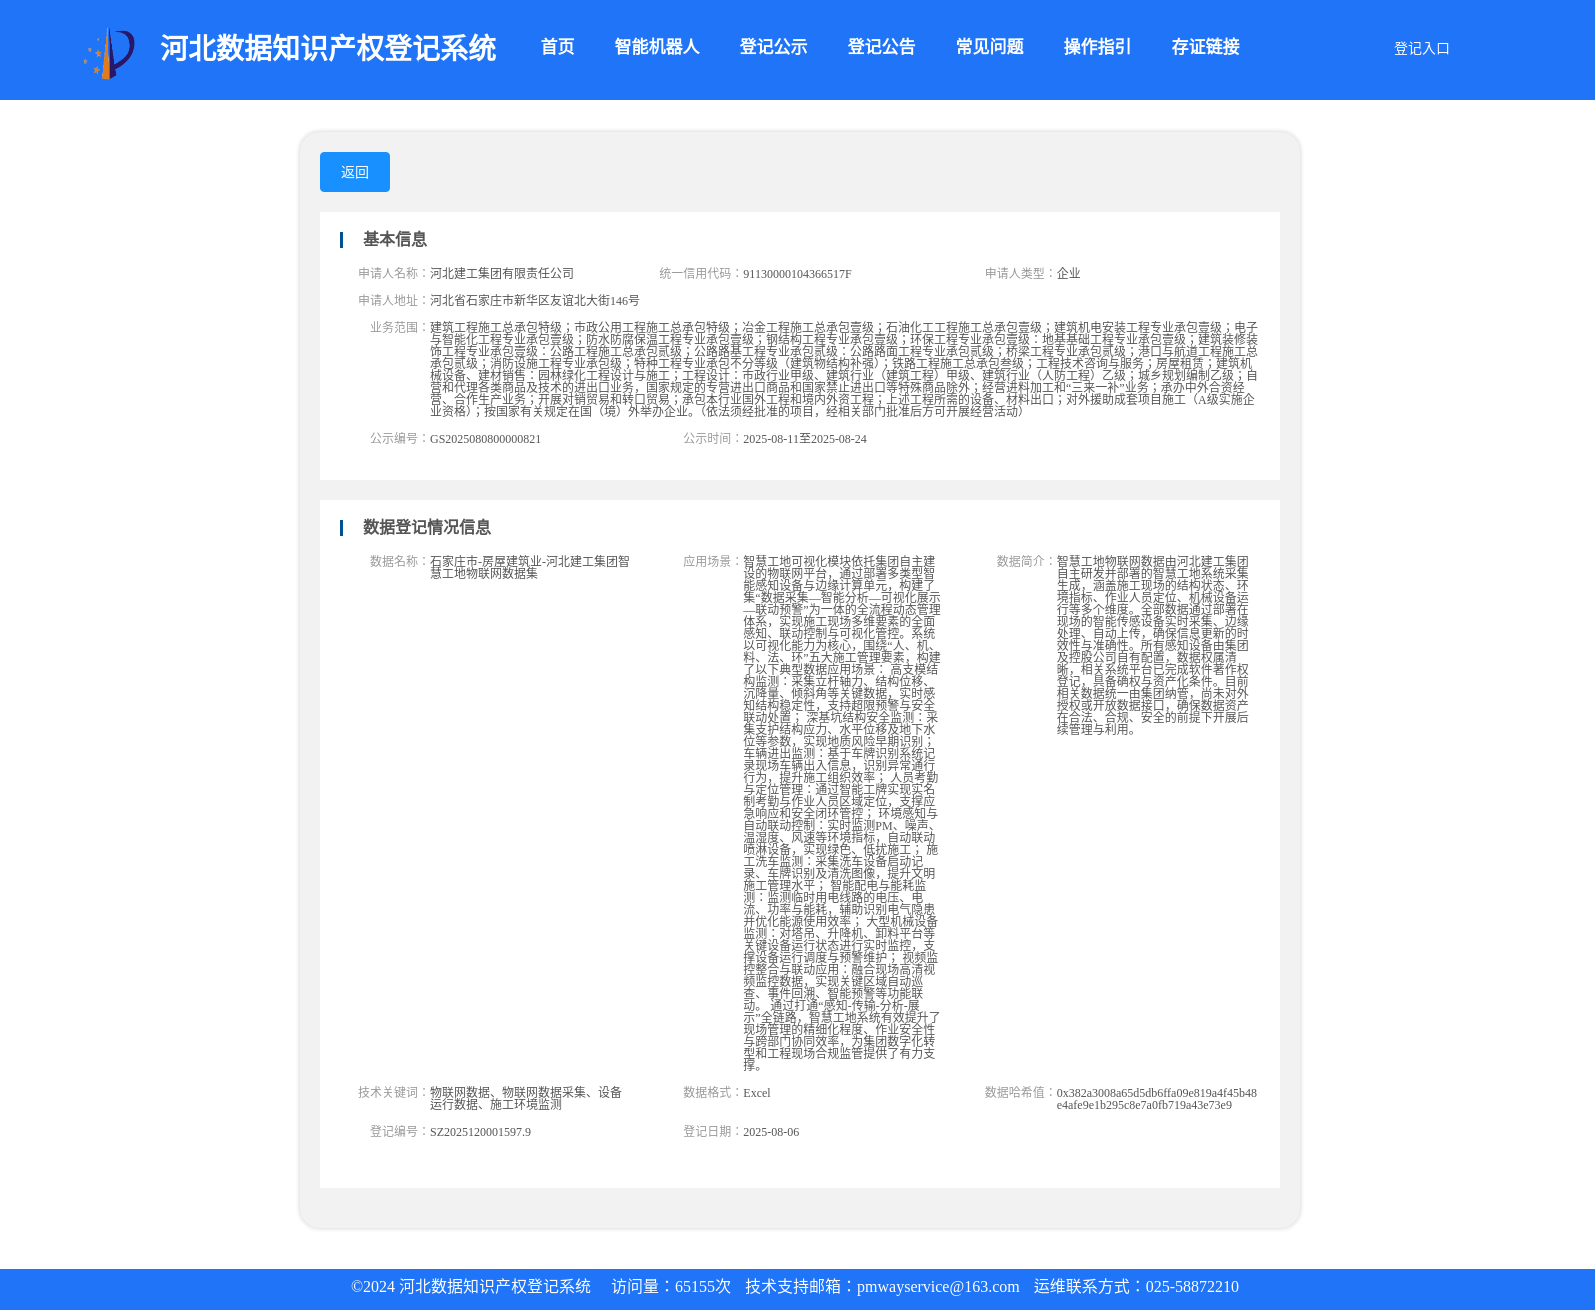Go to 登记公告 in the navigation
This screenshot has height=1310, width=1595.
coord(881,47)
